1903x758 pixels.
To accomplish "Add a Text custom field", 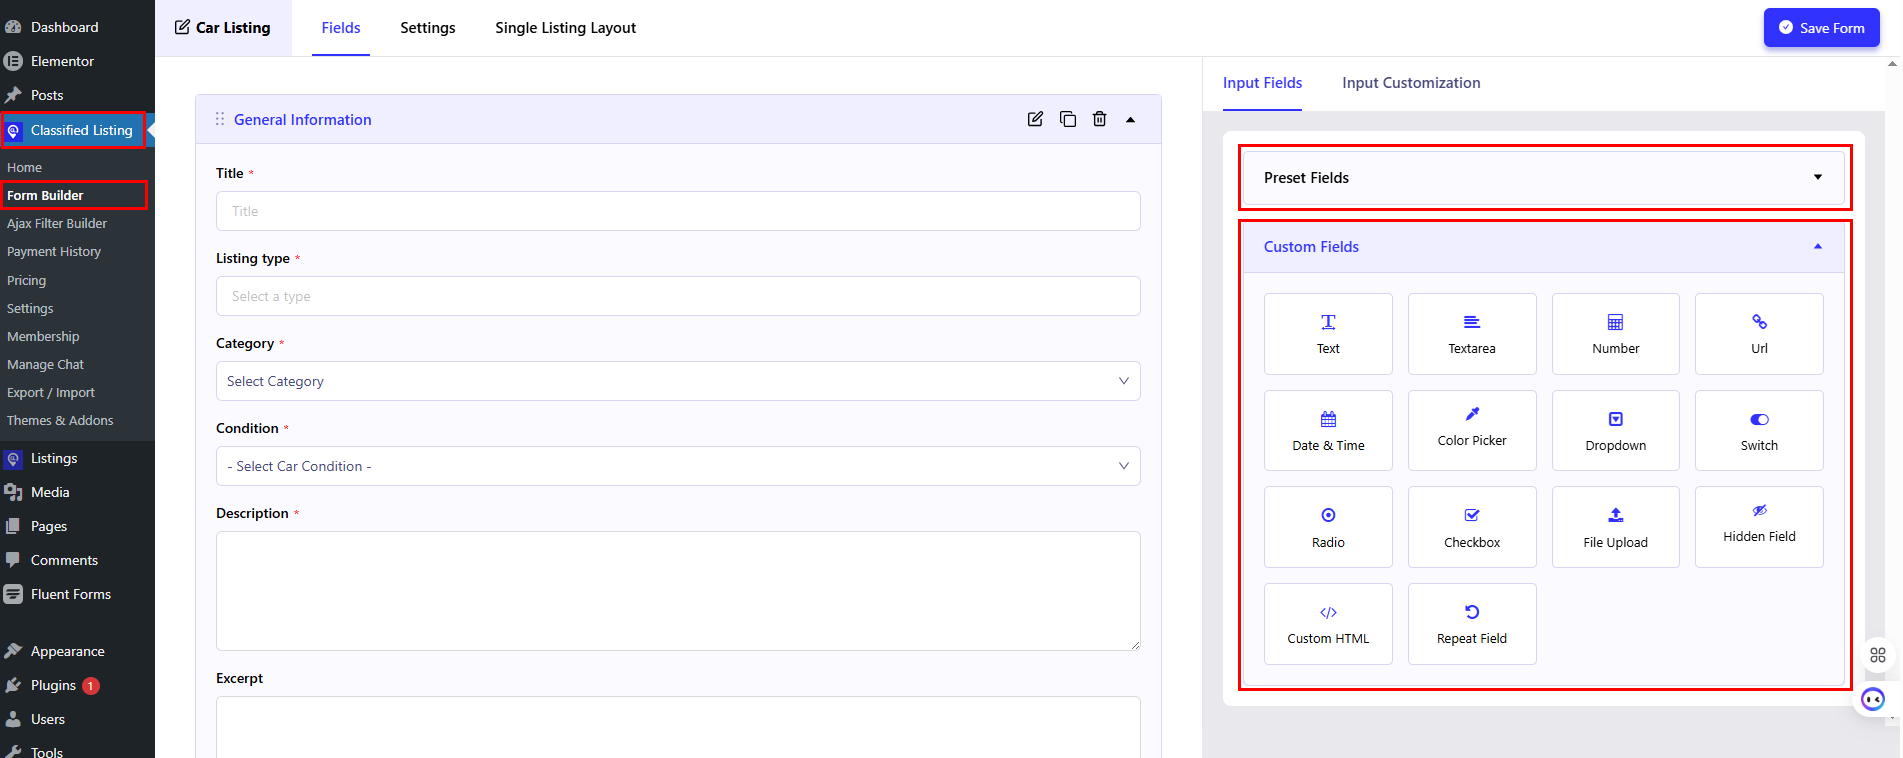I will (x=1328, y=334).
